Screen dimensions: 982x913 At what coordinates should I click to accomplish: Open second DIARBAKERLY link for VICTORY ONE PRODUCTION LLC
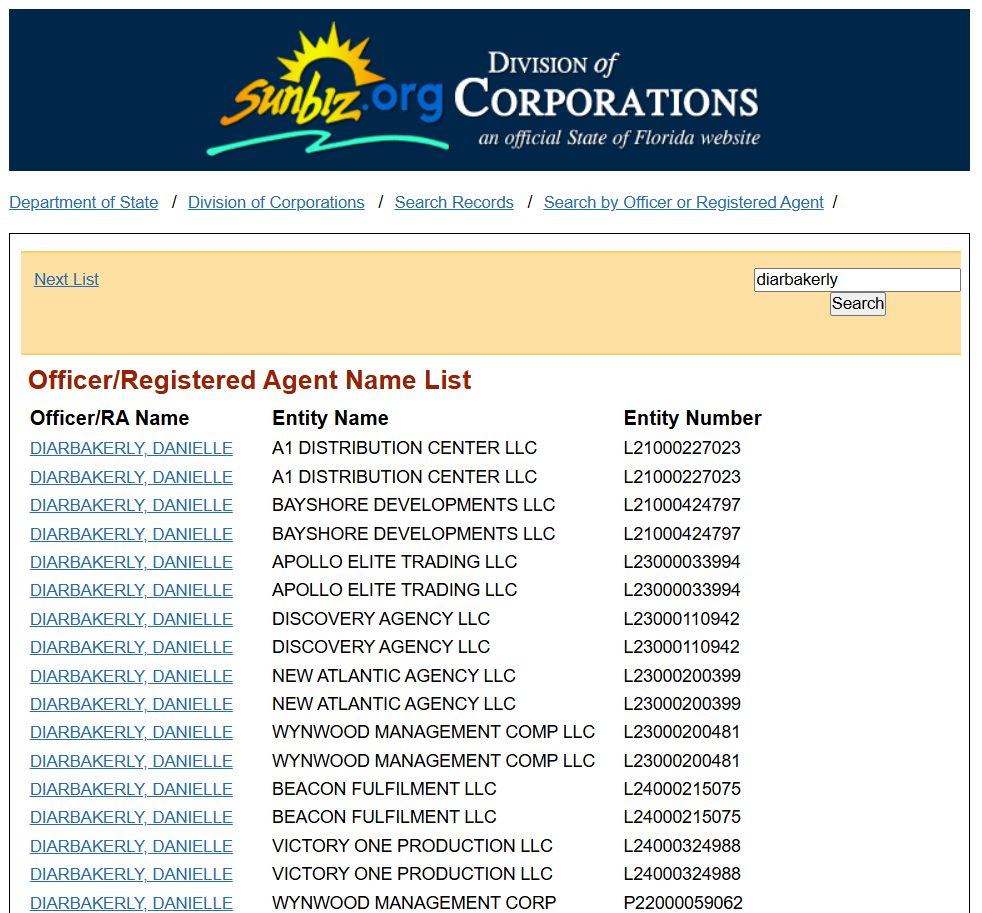[132, 875]
